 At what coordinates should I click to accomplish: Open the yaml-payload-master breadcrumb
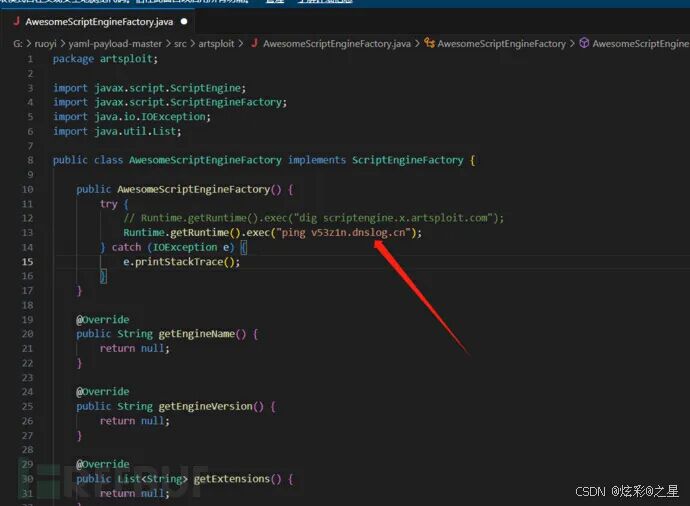click(115, 44)
